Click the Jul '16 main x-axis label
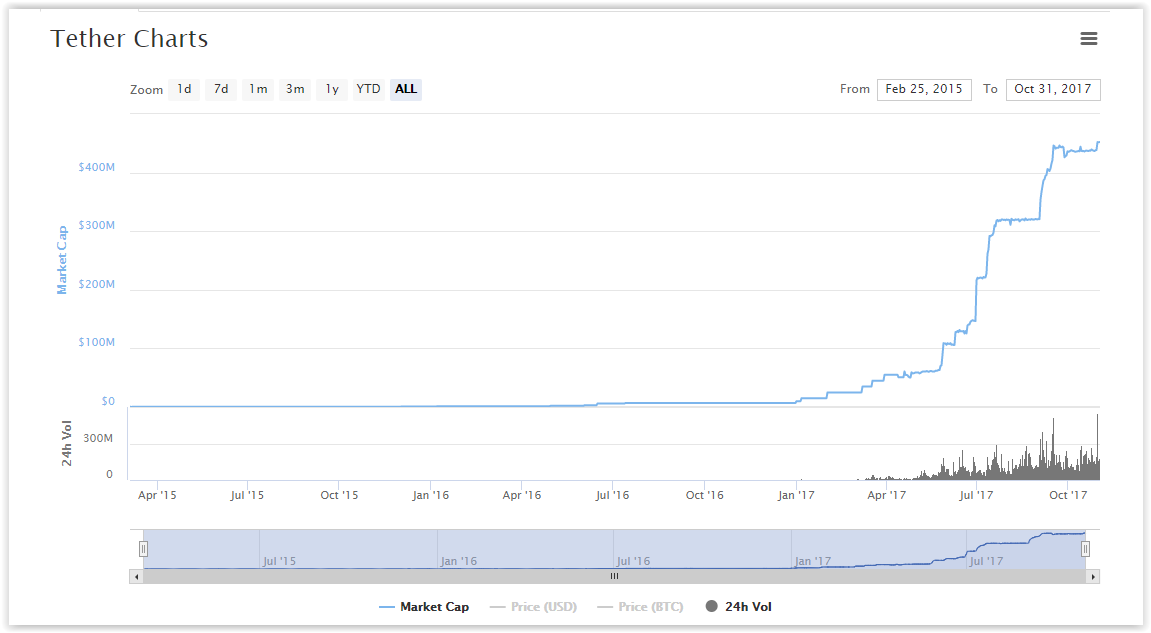 (612, 495)
